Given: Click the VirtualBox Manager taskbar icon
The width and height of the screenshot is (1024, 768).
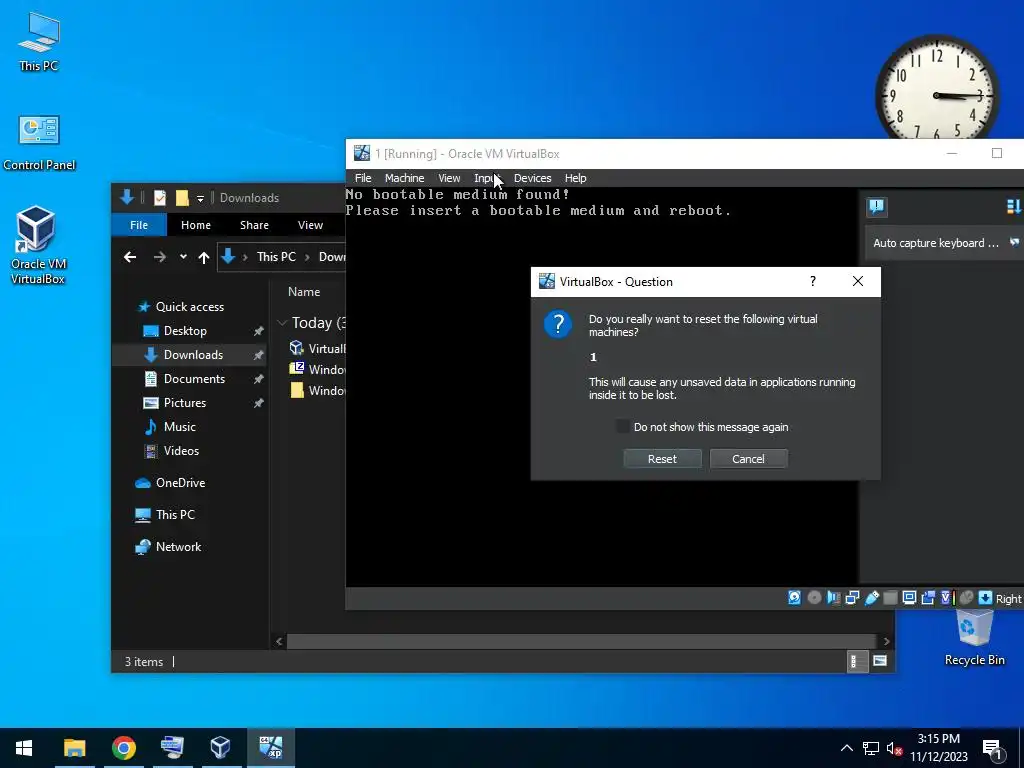Looking at the screenshot, I should point(220,747).
